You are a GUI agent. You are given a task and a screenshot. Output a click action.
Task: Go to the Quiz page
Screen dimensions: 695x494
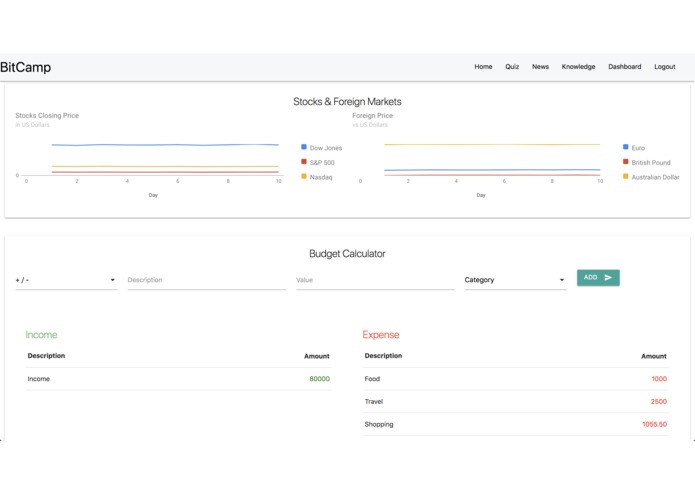tap(512, 66)
